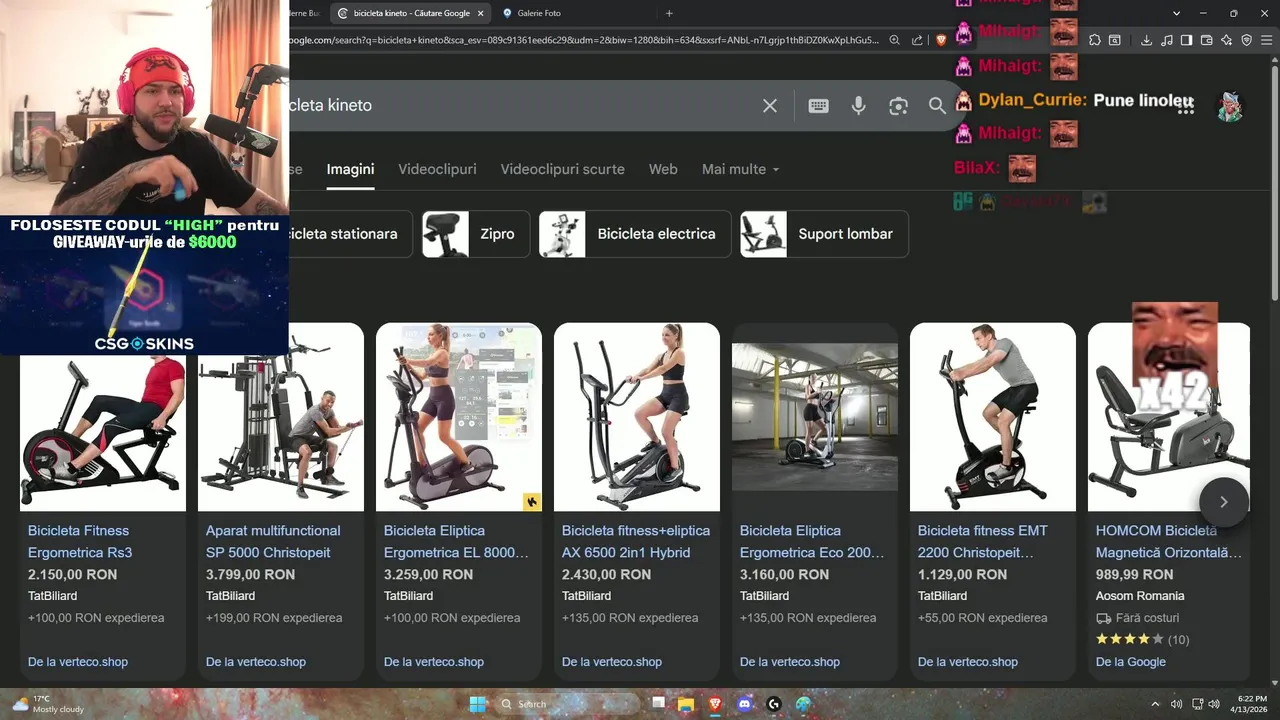
Task: Click the Windows taskbar Search box
Action: coord(567,704)
